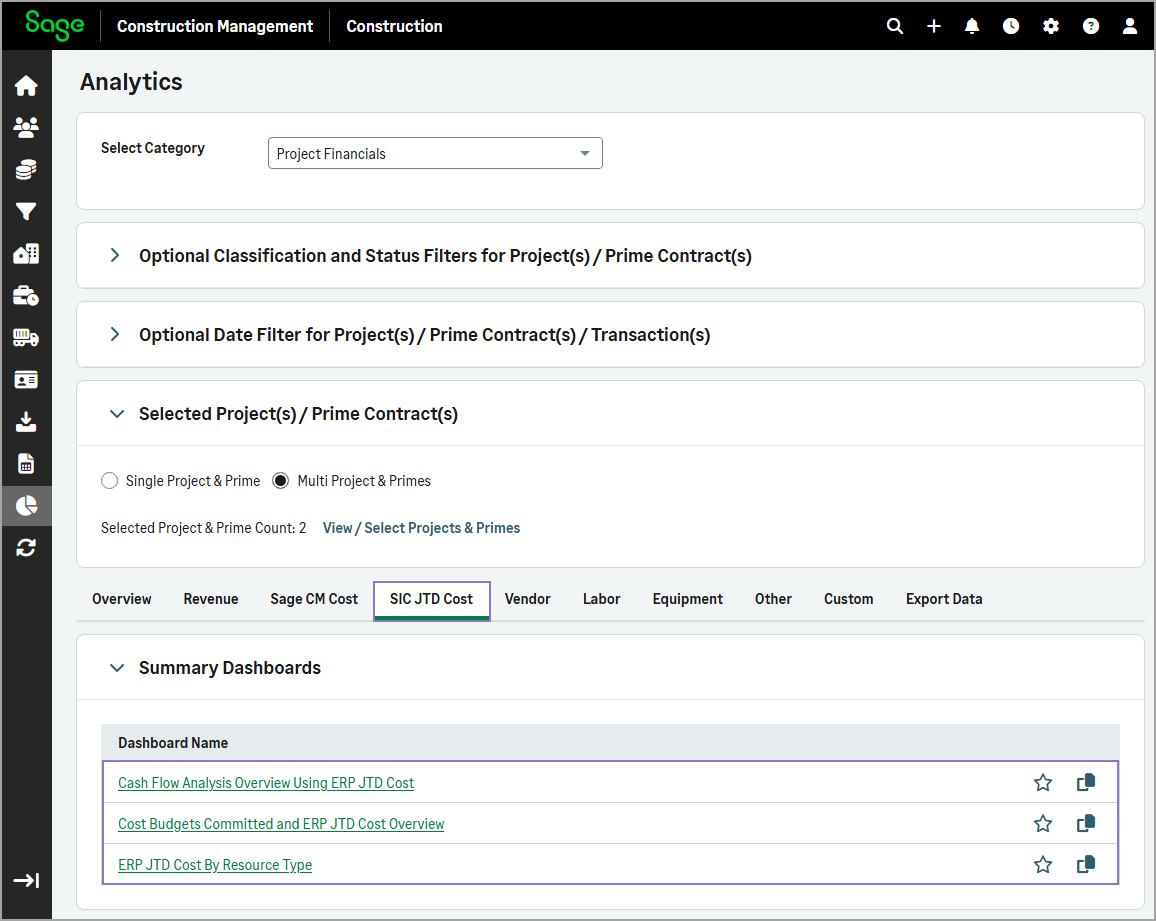Open Cash Flow Analysis Overview dashboard link
Viewport: 1156px width, 921px height.
pos(266,783)
